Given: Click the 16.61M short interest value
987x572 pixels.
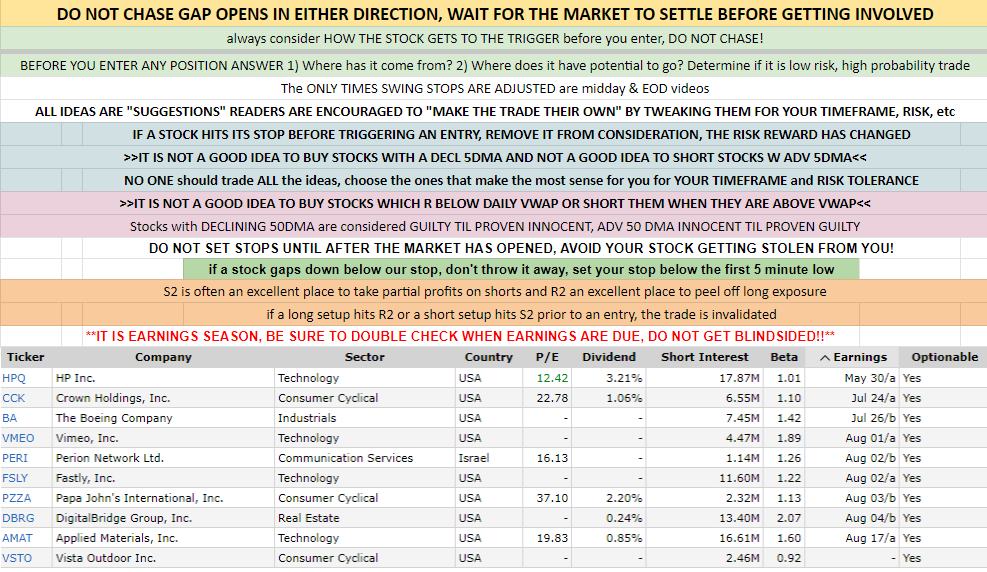Looking at the screenshot, I should pos(739,538).
